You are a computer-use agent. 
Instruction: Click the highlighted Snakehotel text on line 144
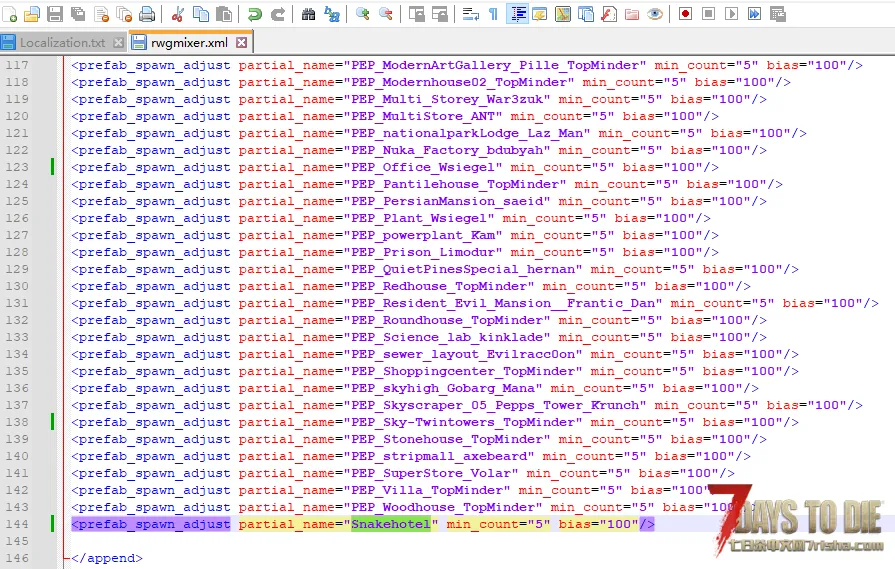pos(390,524)
